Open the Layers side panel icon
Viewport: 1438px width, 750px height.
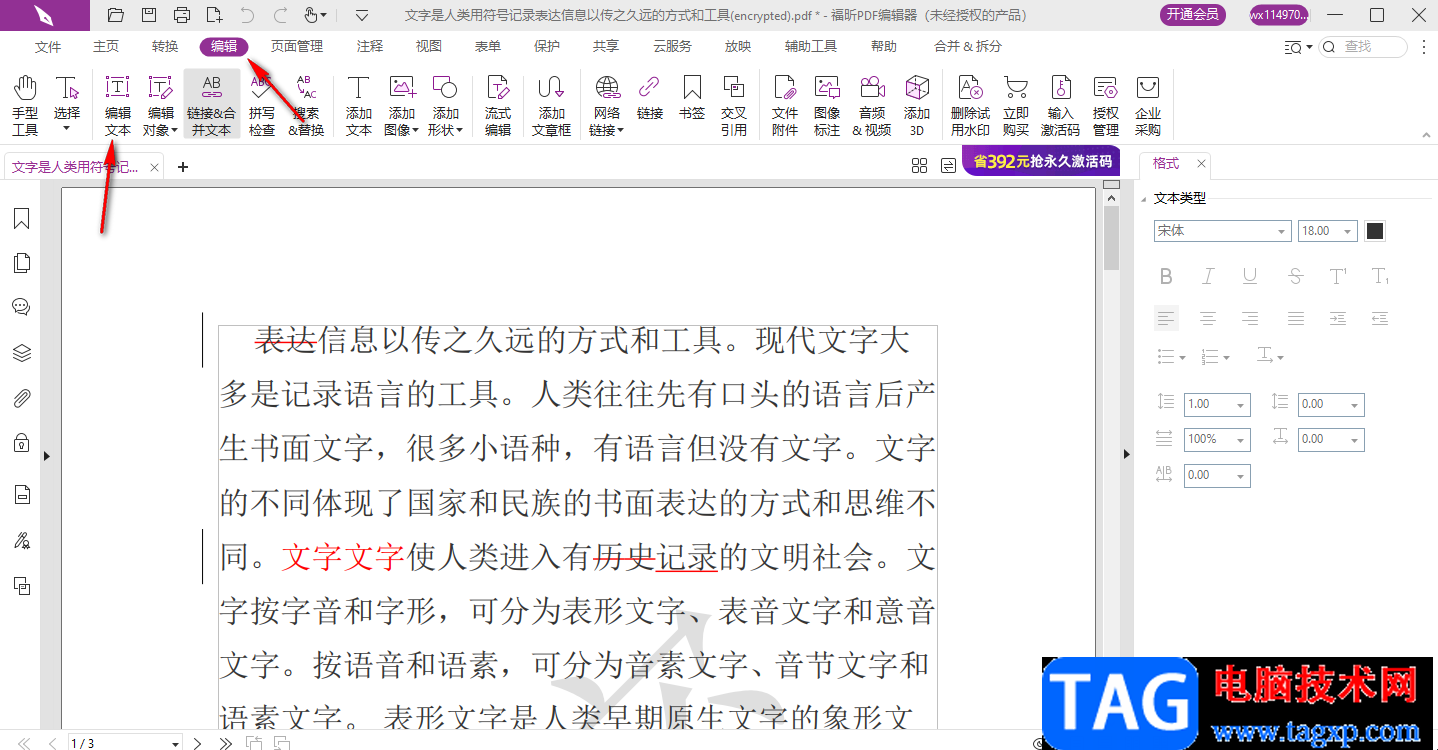pyautogui.click(x=21, y=353)
